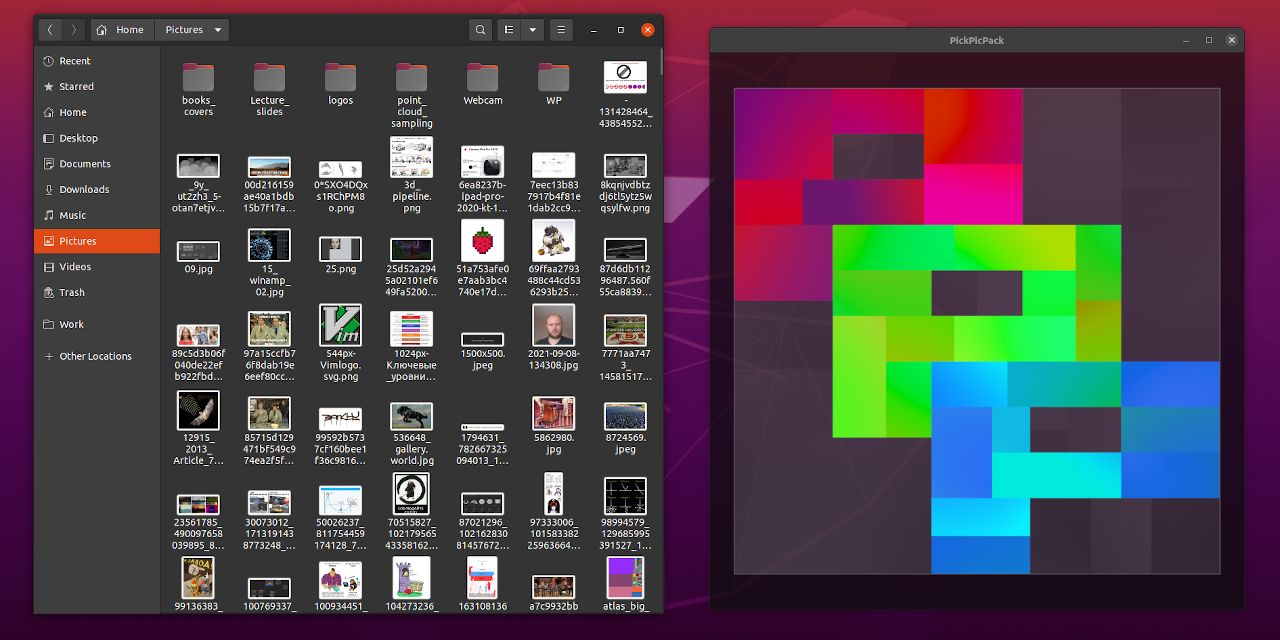1280x640 pixels.
Task: Select the 8724569.jpeg thumbnail
Action: 625,416
